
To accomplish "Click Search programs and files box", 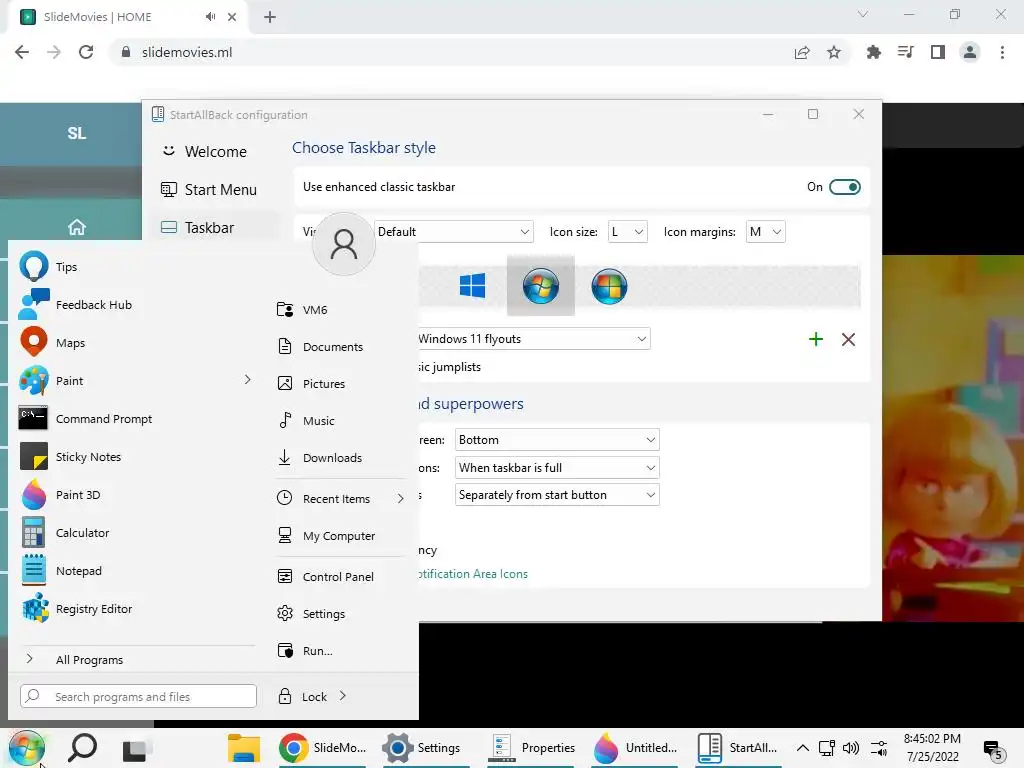I will coord(138,696).
